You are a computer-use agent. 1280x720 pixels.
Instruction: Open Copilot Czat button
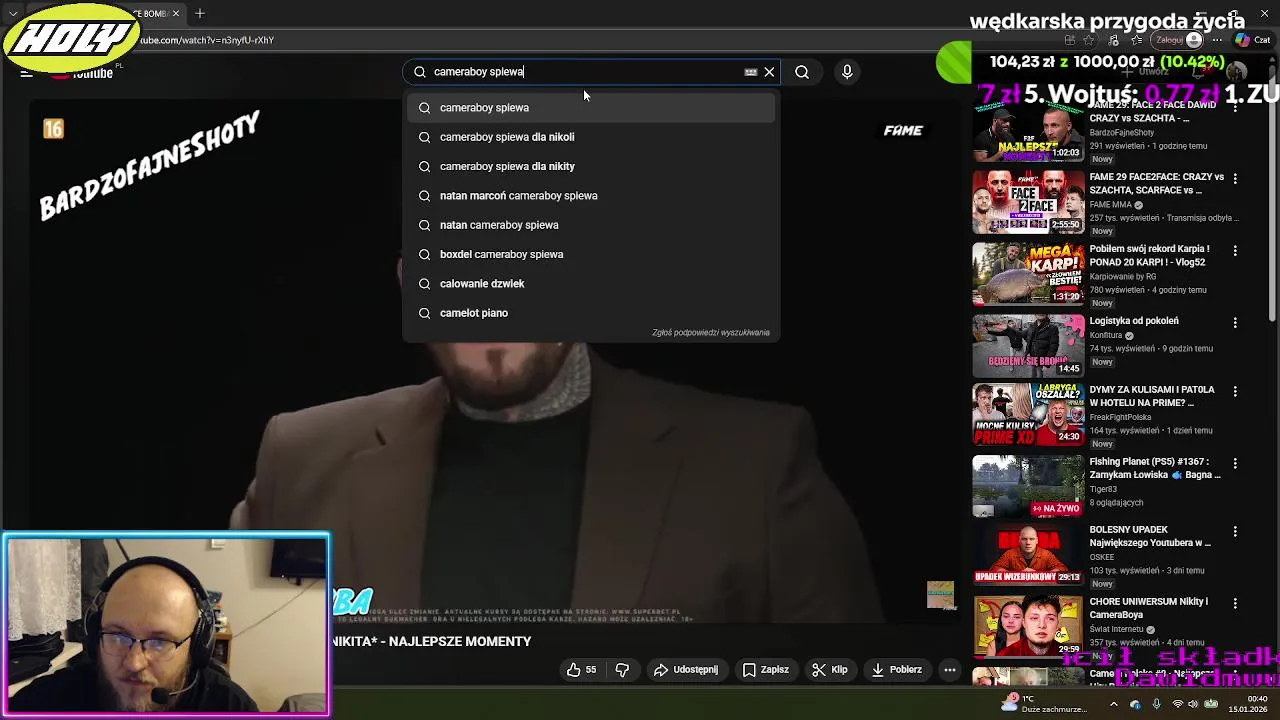point(1252,40)
